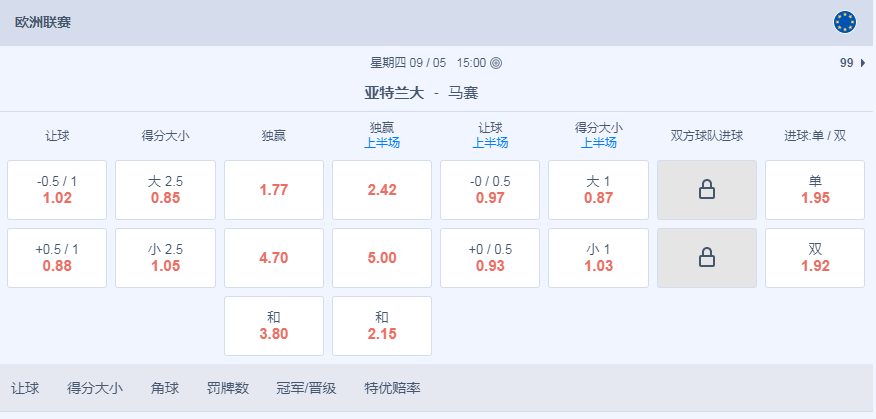Switch to the 角球 tab
This screenshot has height=419, width=876.
[x=165, y=388]
